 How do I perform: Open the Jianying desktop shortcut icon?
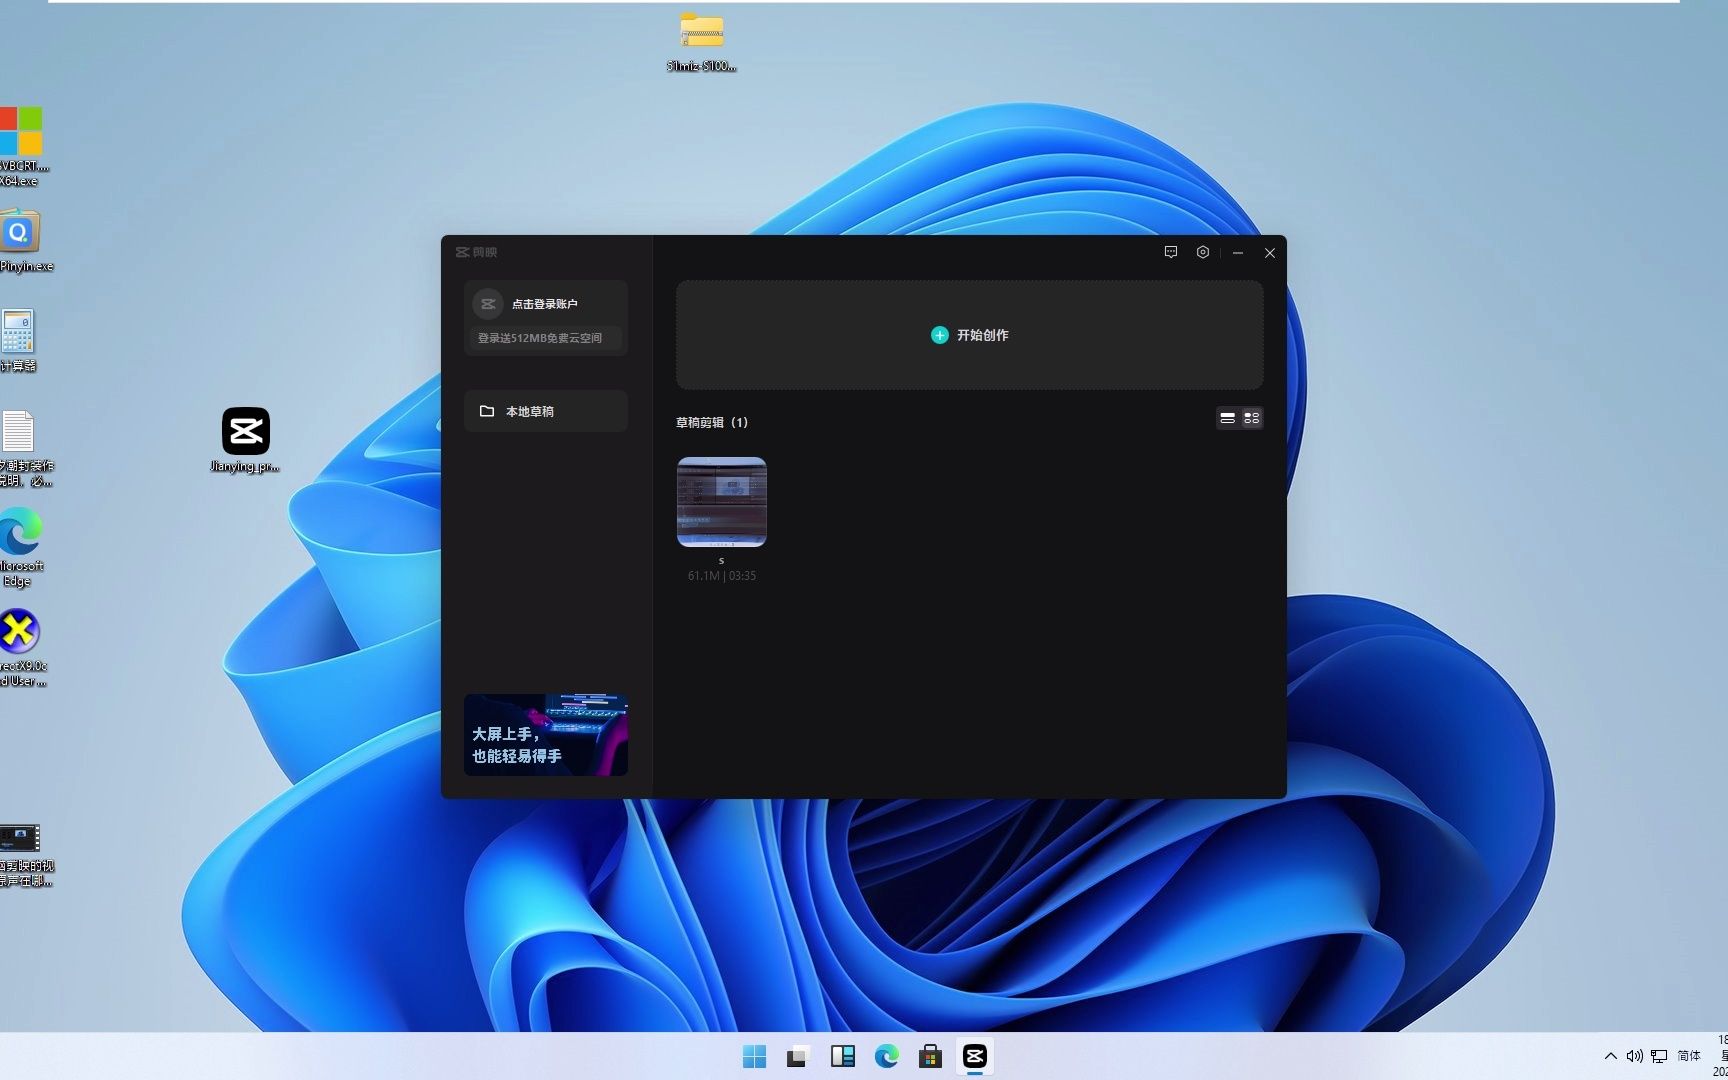click(245, 432)
